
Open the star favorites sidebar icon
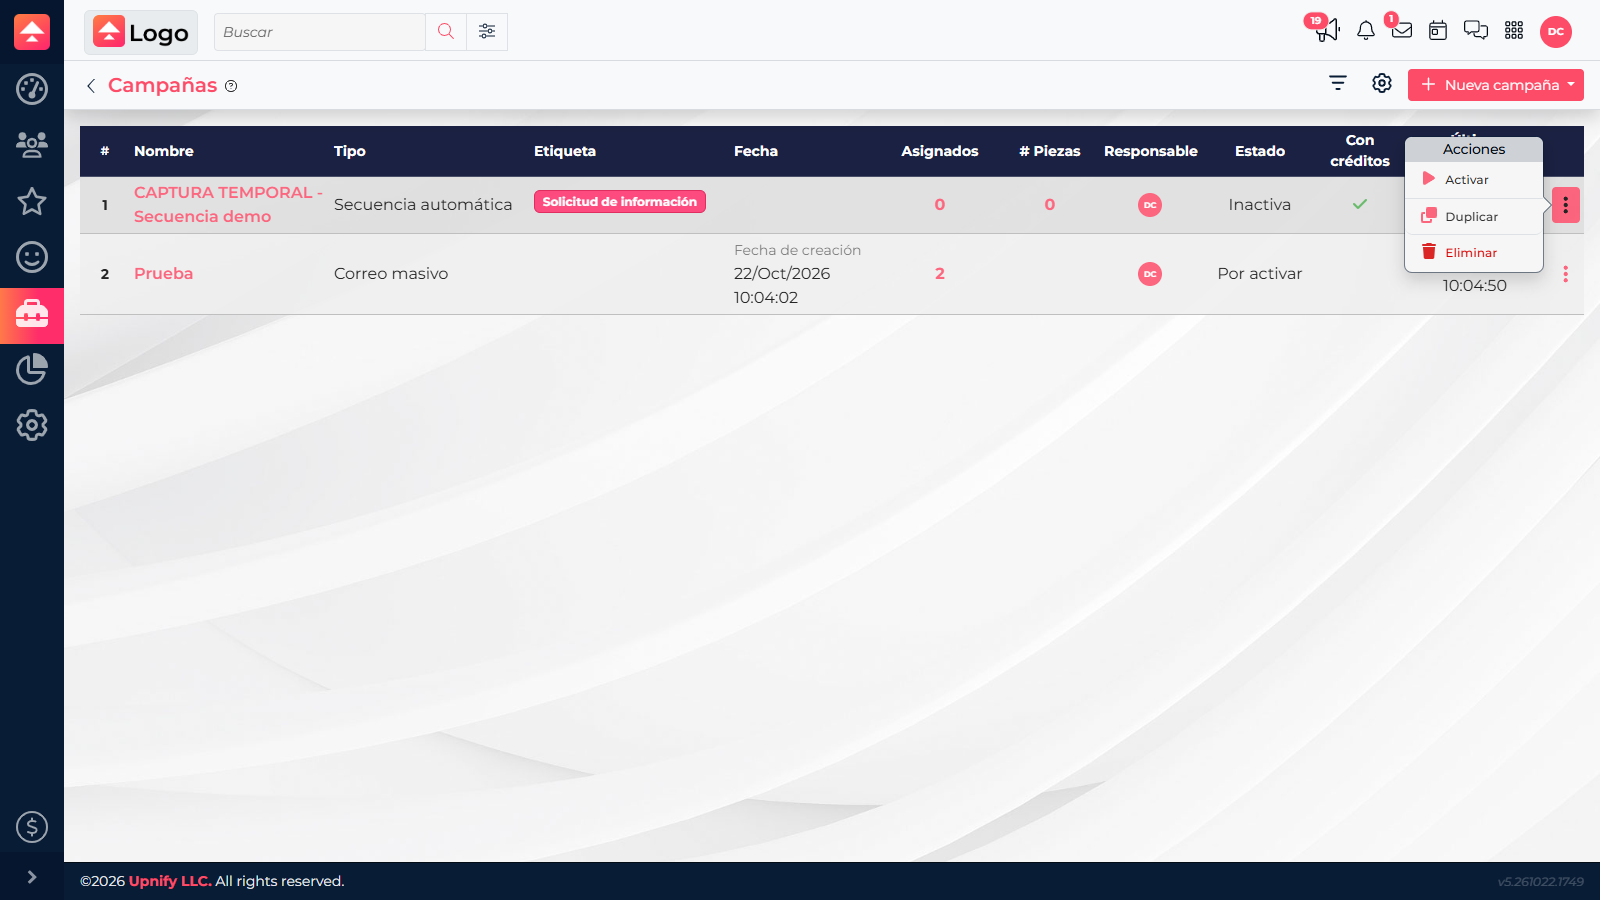32,201
